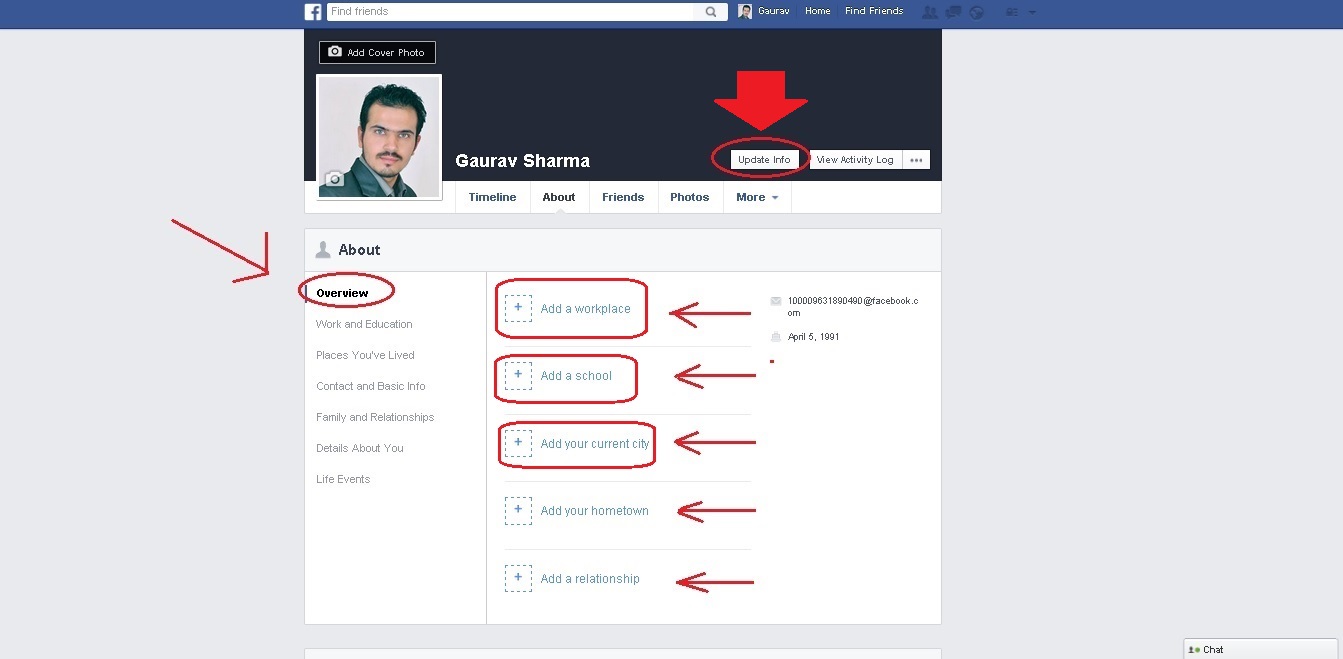The height and width of the screenshot is (659, 1343).
Task: Click Add your hometown link
Action: point(595,511)
